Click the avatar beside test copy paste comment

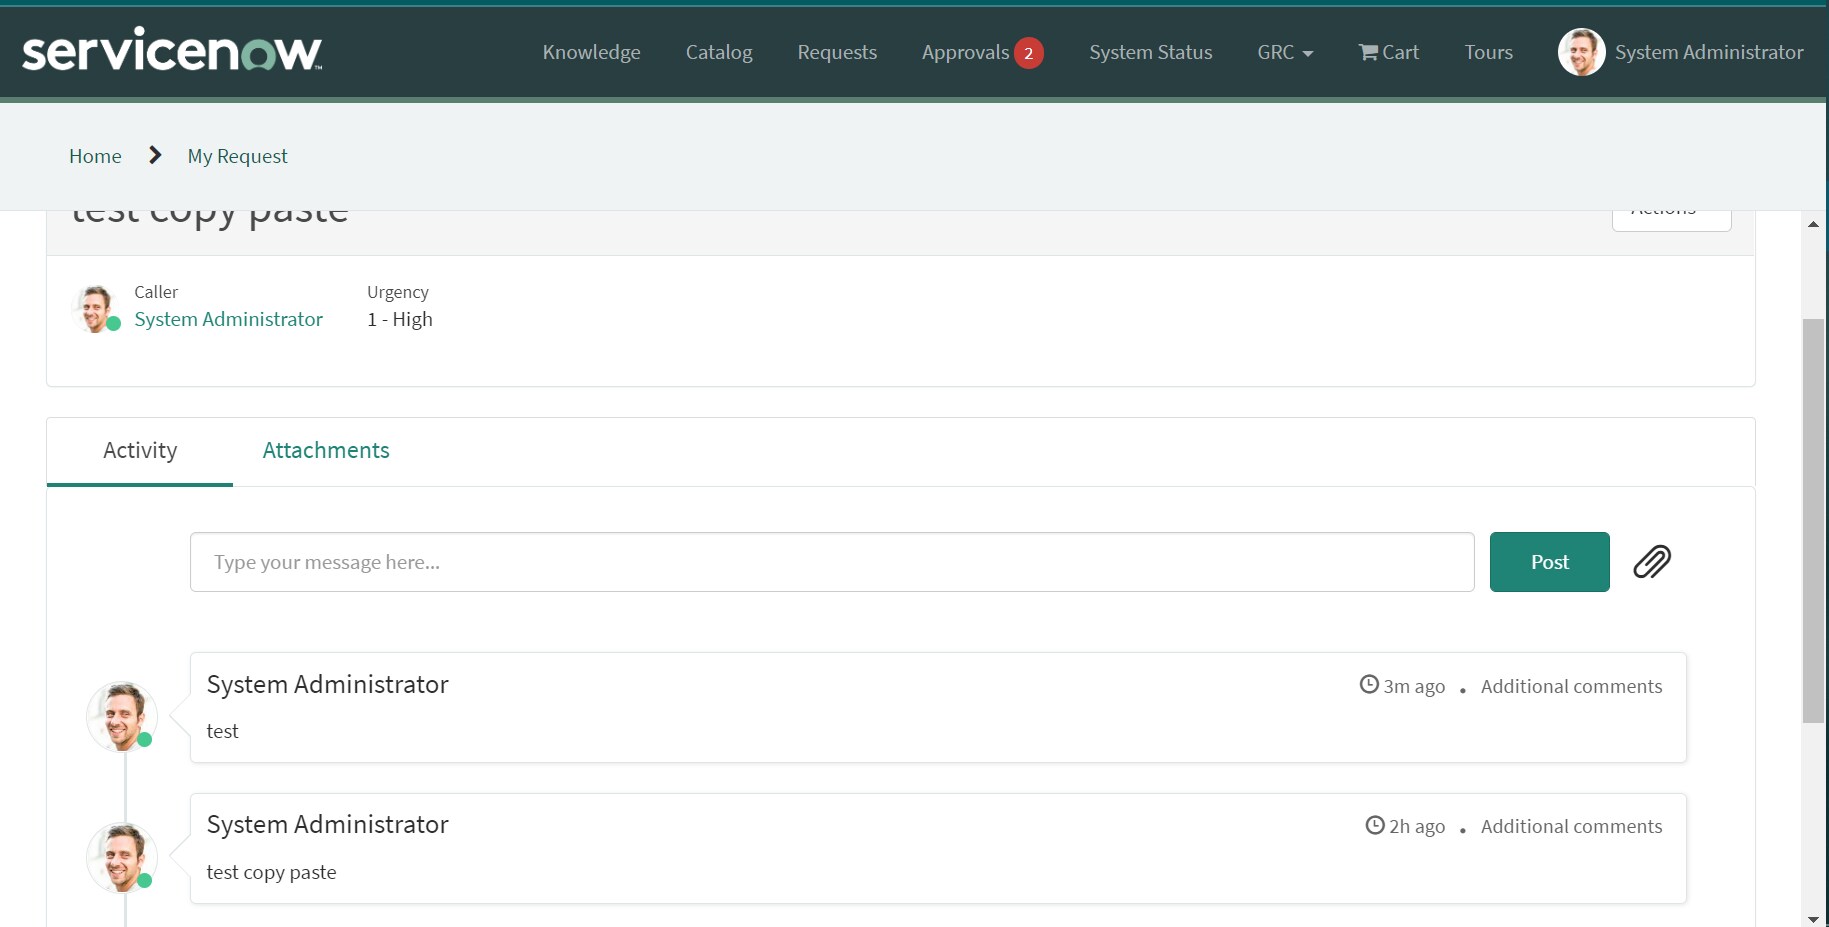[121, 857]
